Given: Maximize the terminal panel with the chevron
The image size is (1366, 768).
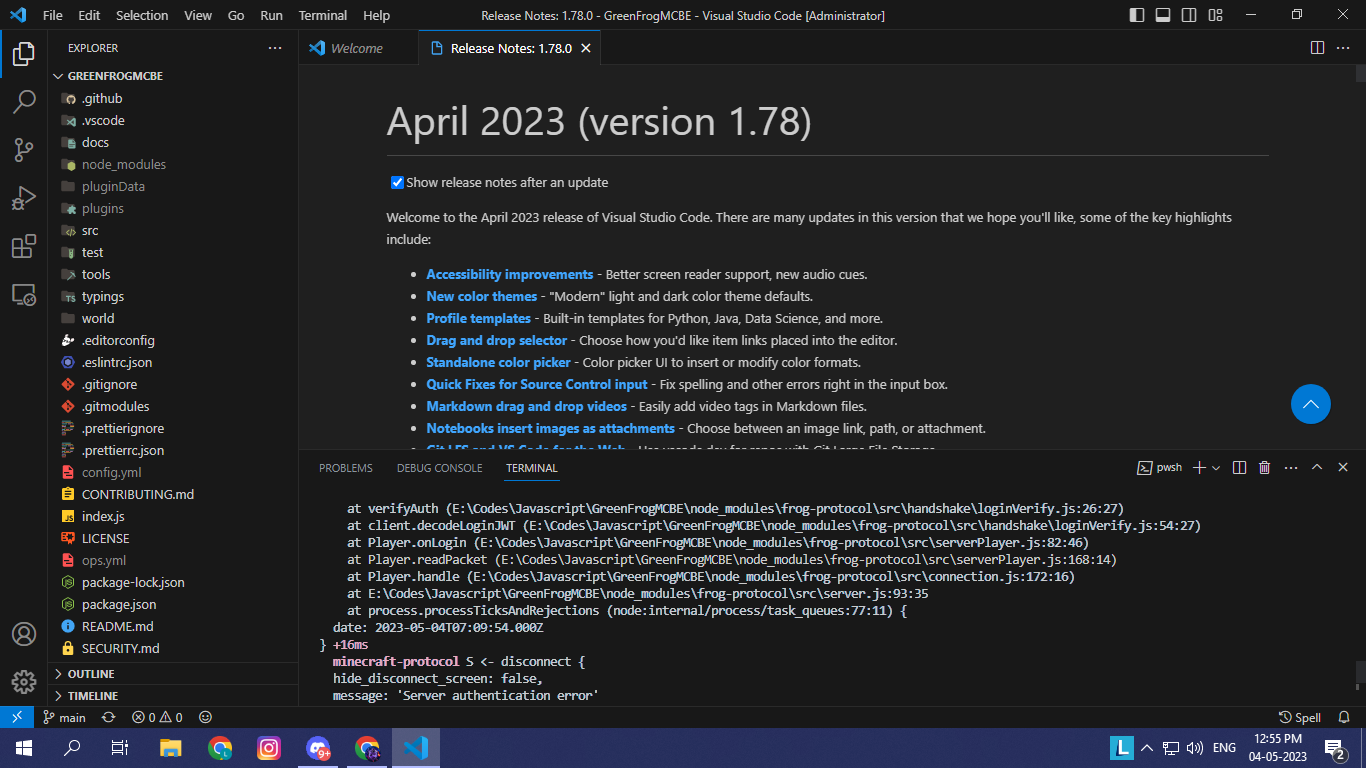Looking at the screenshot, I should (1317, 467).
